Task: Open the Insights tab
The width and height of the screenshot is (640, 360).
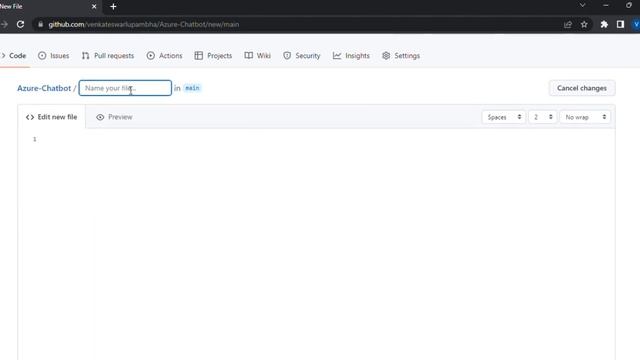Action: point(351,56)
